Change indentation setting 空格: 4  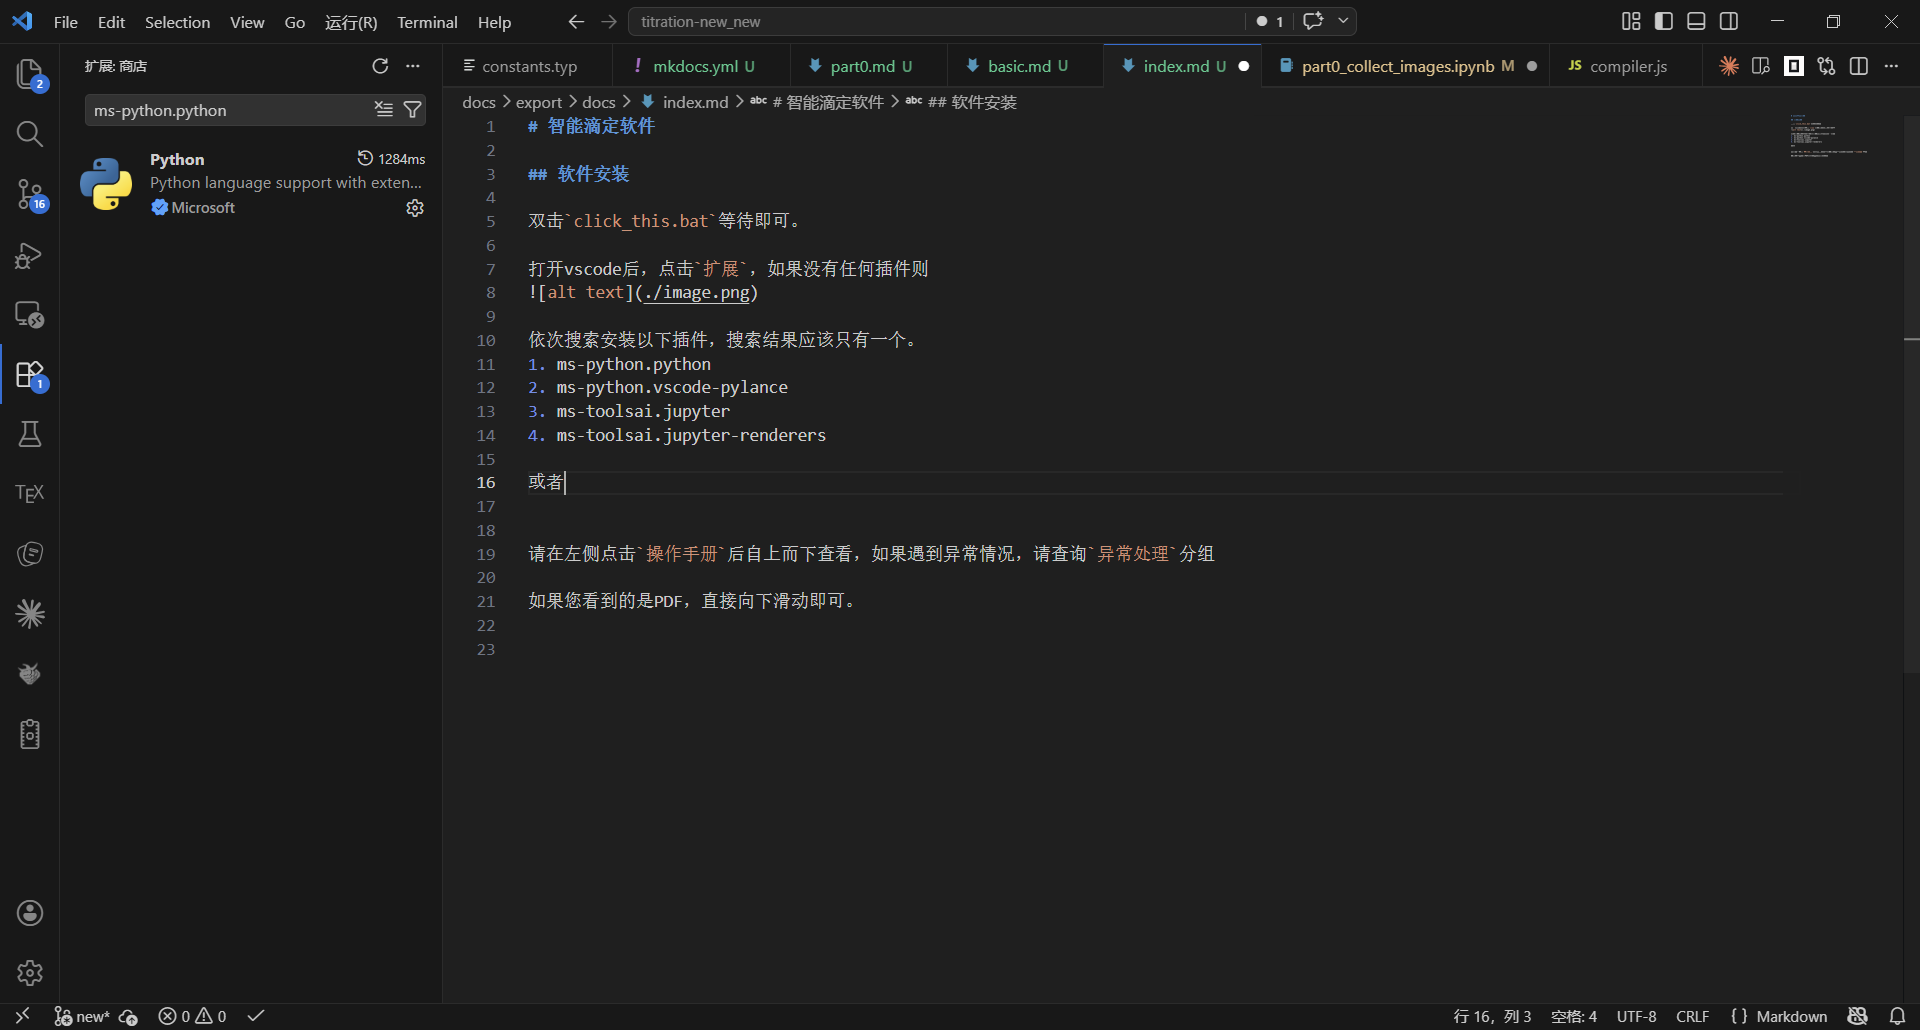pos(1574,1016)
